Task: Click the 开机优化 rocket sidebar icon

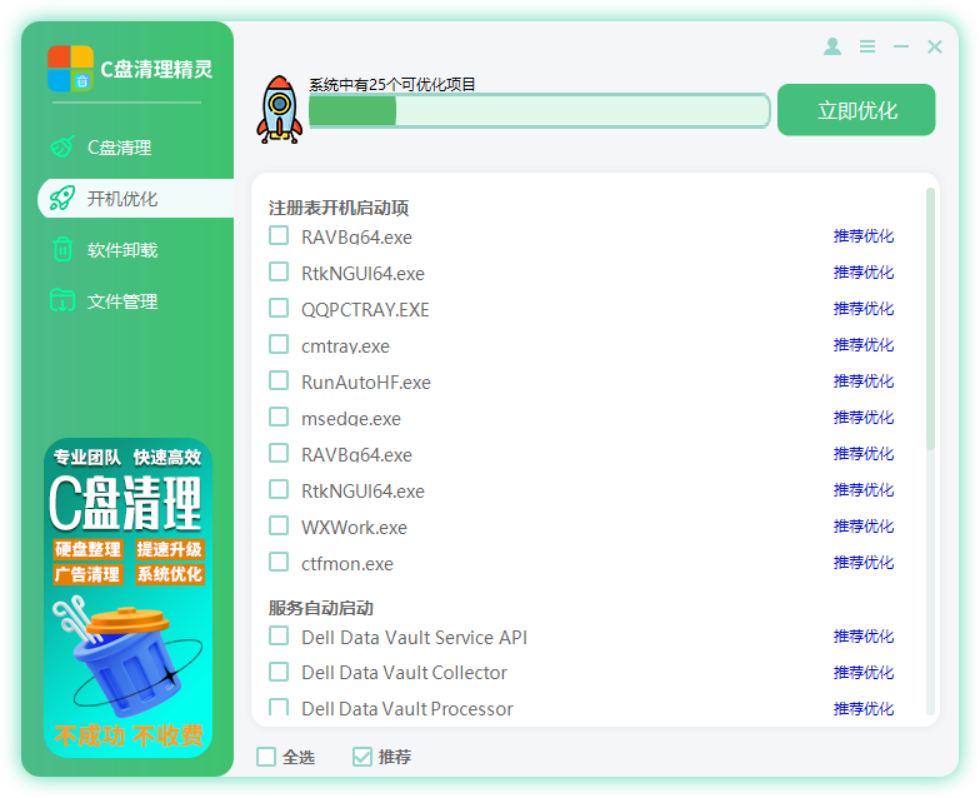Action: (x=62, y=198)
